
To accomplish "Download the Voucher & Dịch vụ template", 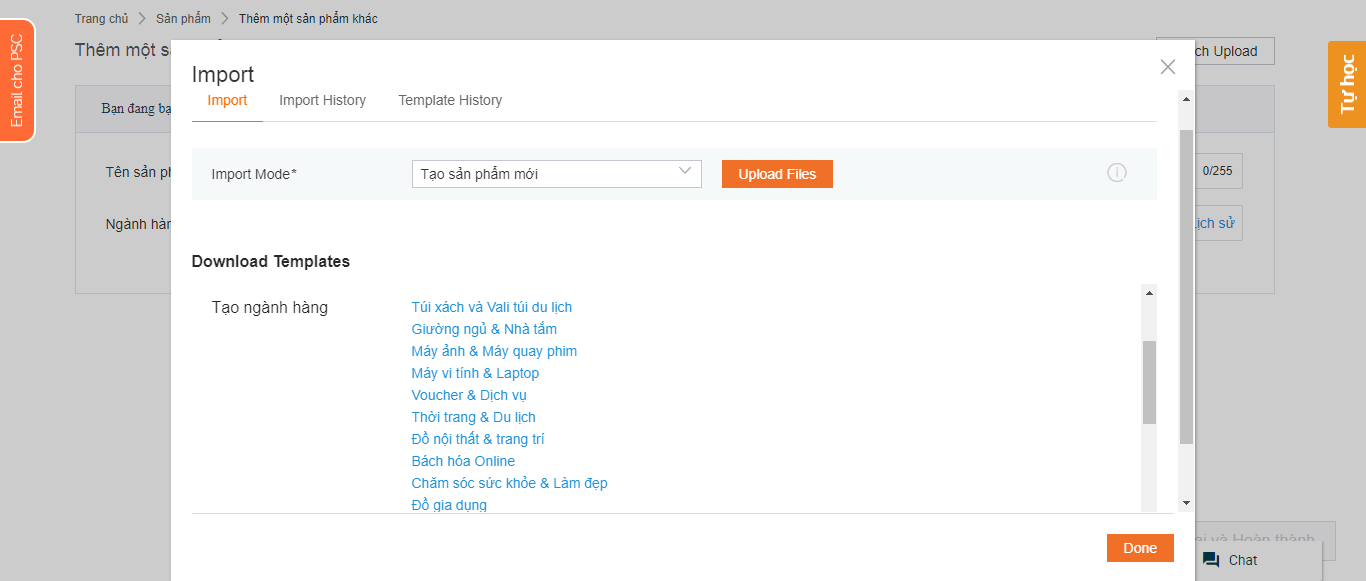I will click(469, 395).
